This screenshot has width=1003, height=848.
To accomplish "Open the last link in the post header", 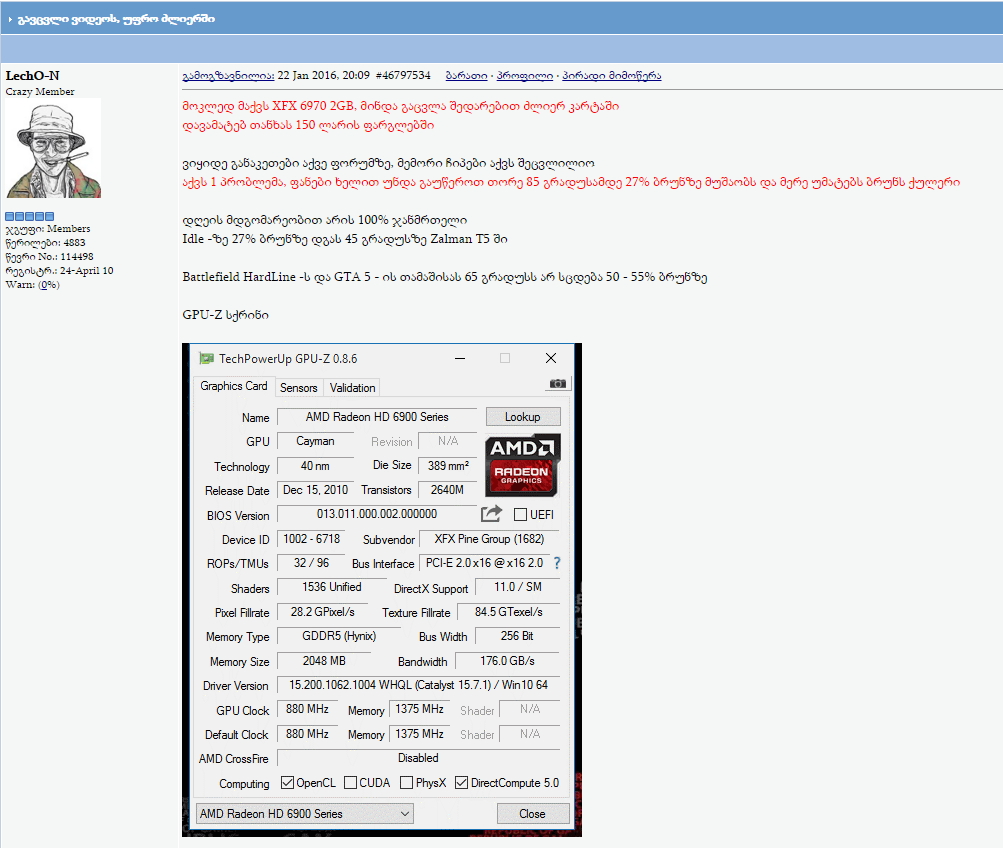I will pos(612,75).
